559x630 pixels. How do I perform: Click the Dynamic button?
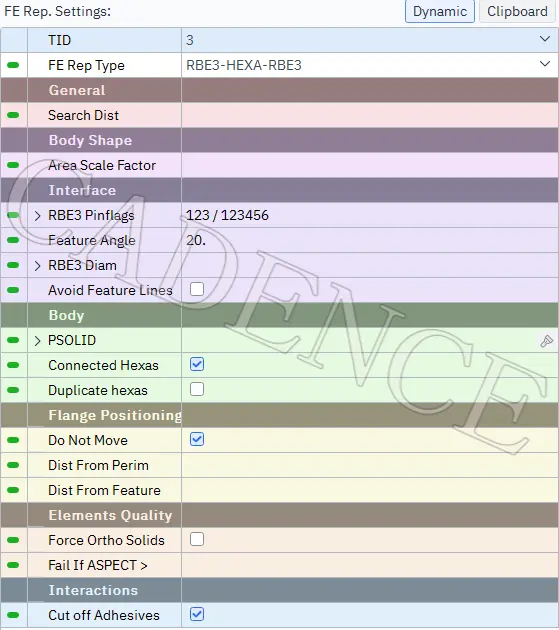(x=440, y=11)
